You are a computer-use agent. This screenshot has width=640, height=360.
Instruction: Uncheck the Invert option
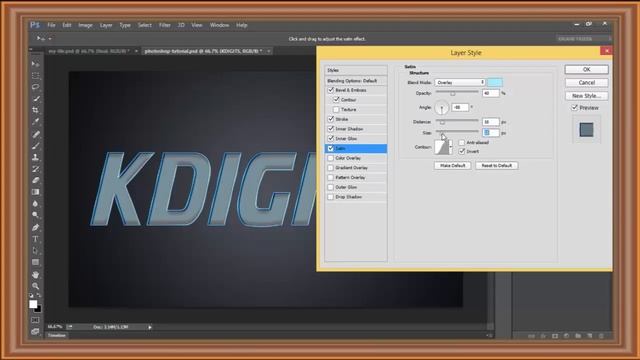coord(462,151)
